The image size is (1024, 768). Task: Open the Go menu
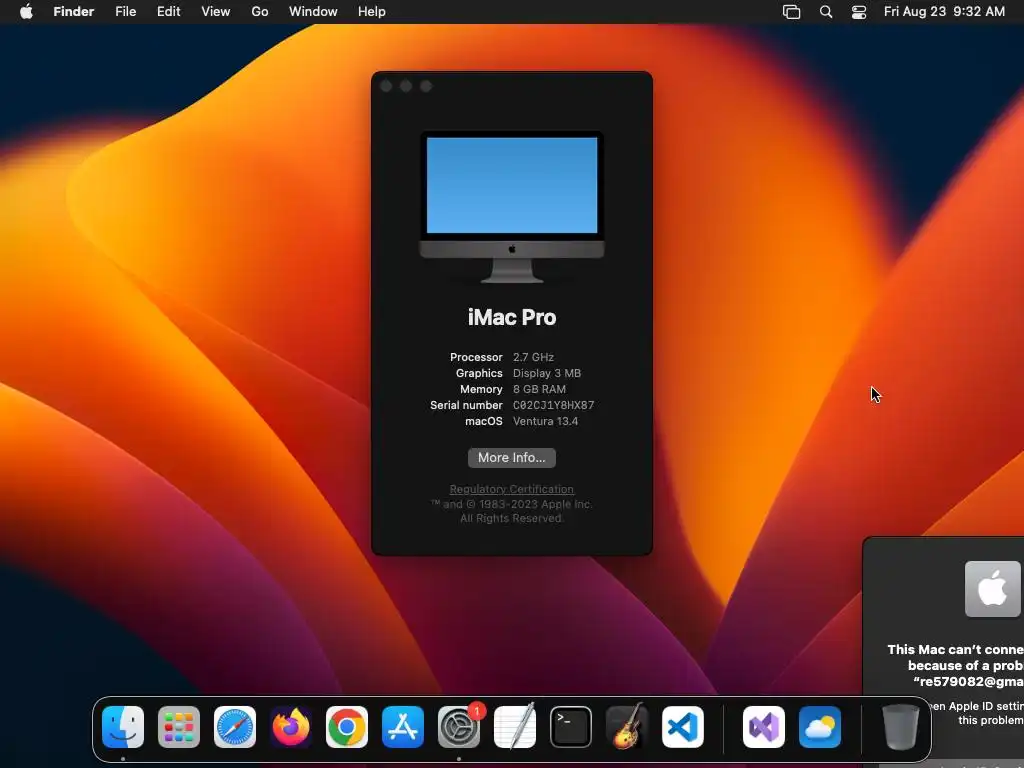pyautogui.click(x=260, y=12)
